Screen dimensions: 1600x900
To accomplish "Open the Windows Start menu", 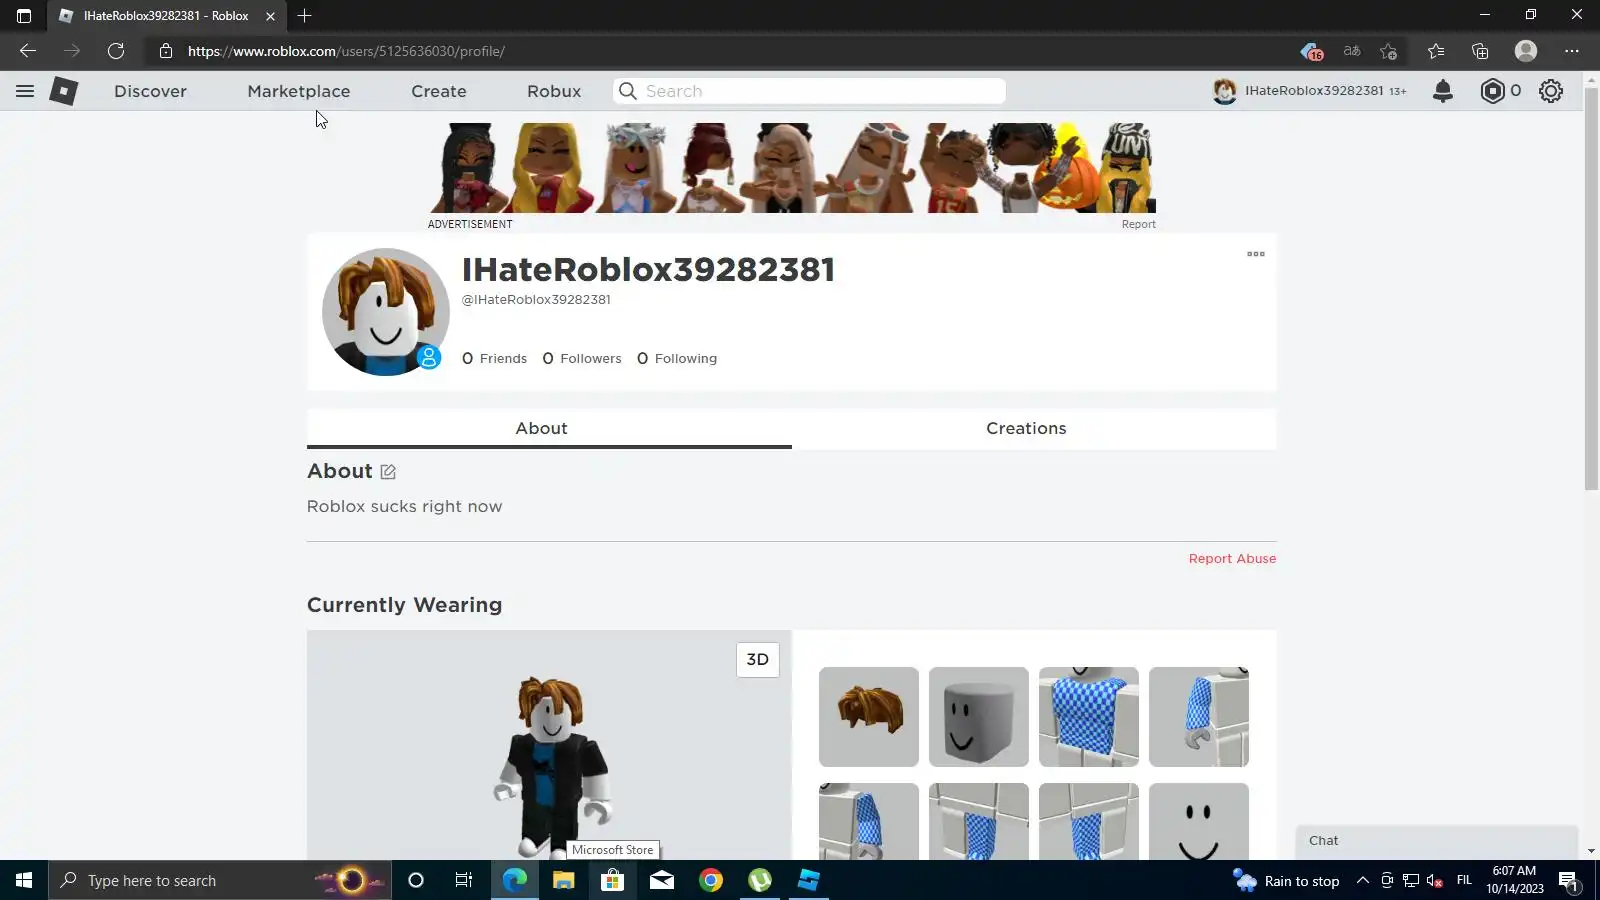I will (24, 880).
